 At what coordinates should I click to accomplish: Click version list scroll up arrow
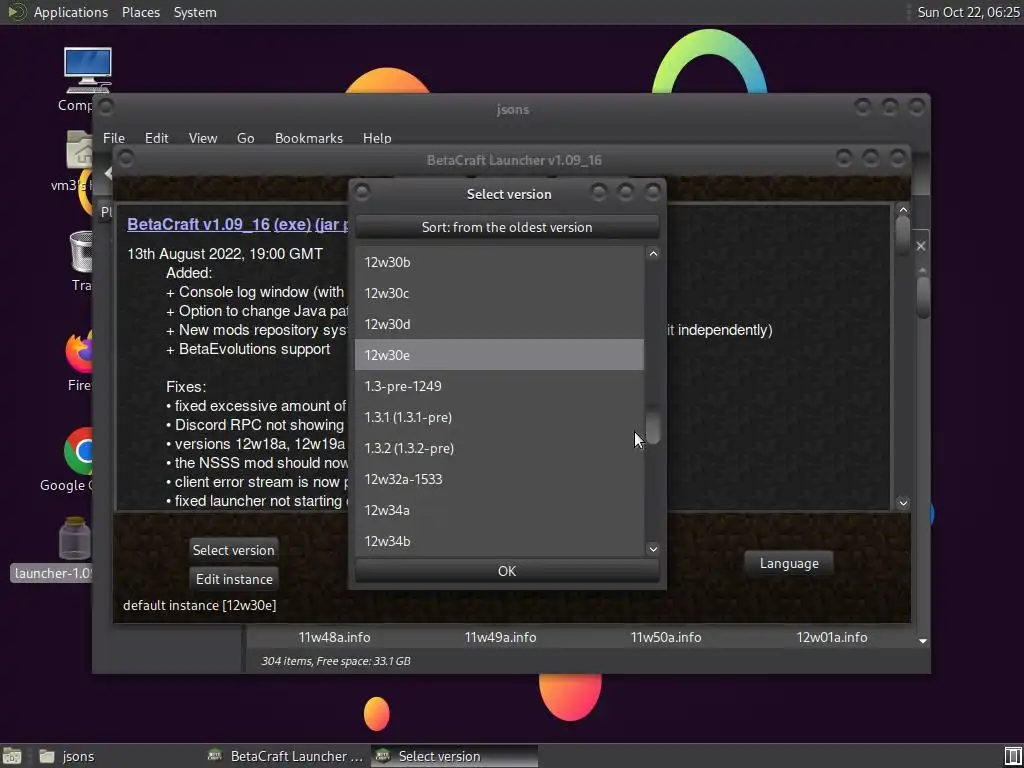[x=653, y=253]
